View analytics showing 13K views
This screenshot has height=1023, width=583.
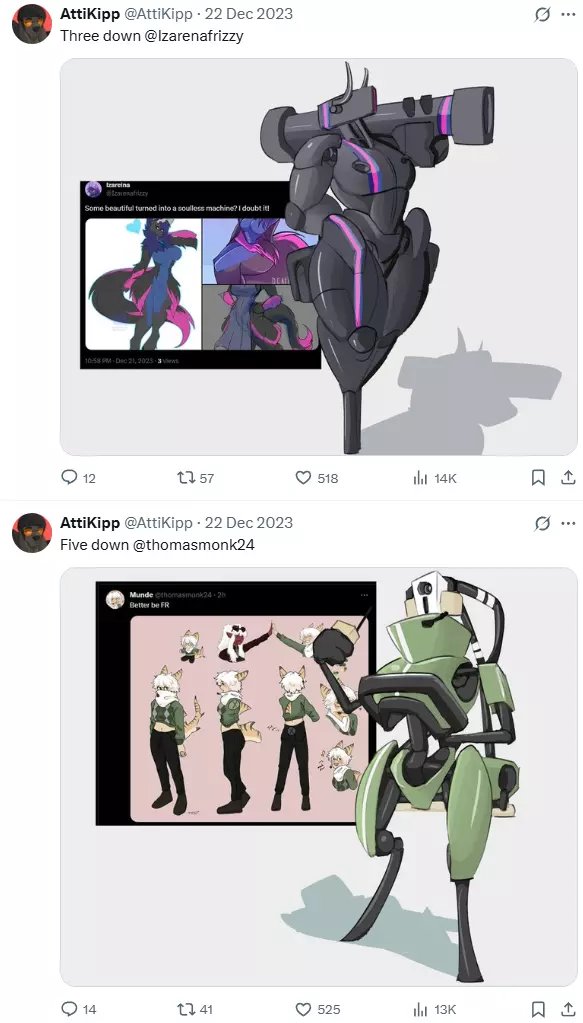tap(434, 1009)
